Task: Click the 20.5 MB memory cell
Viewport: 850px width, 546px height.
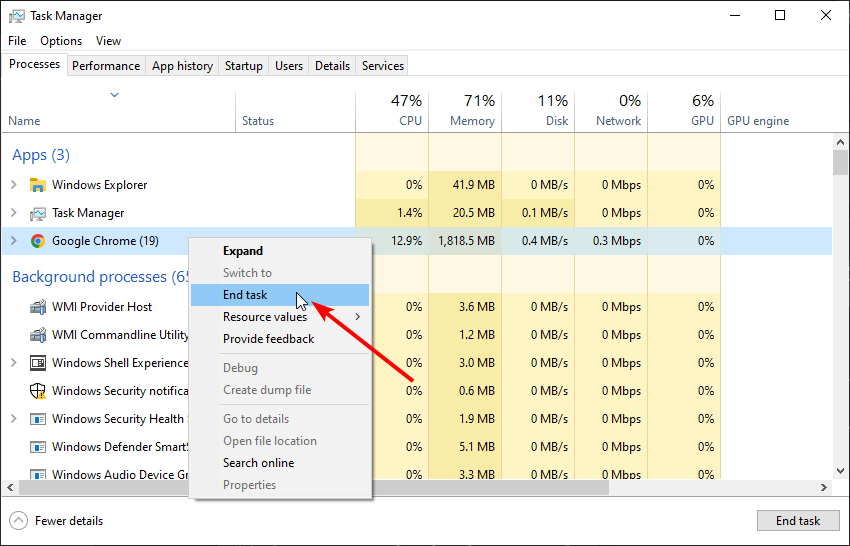Action: 465,213
